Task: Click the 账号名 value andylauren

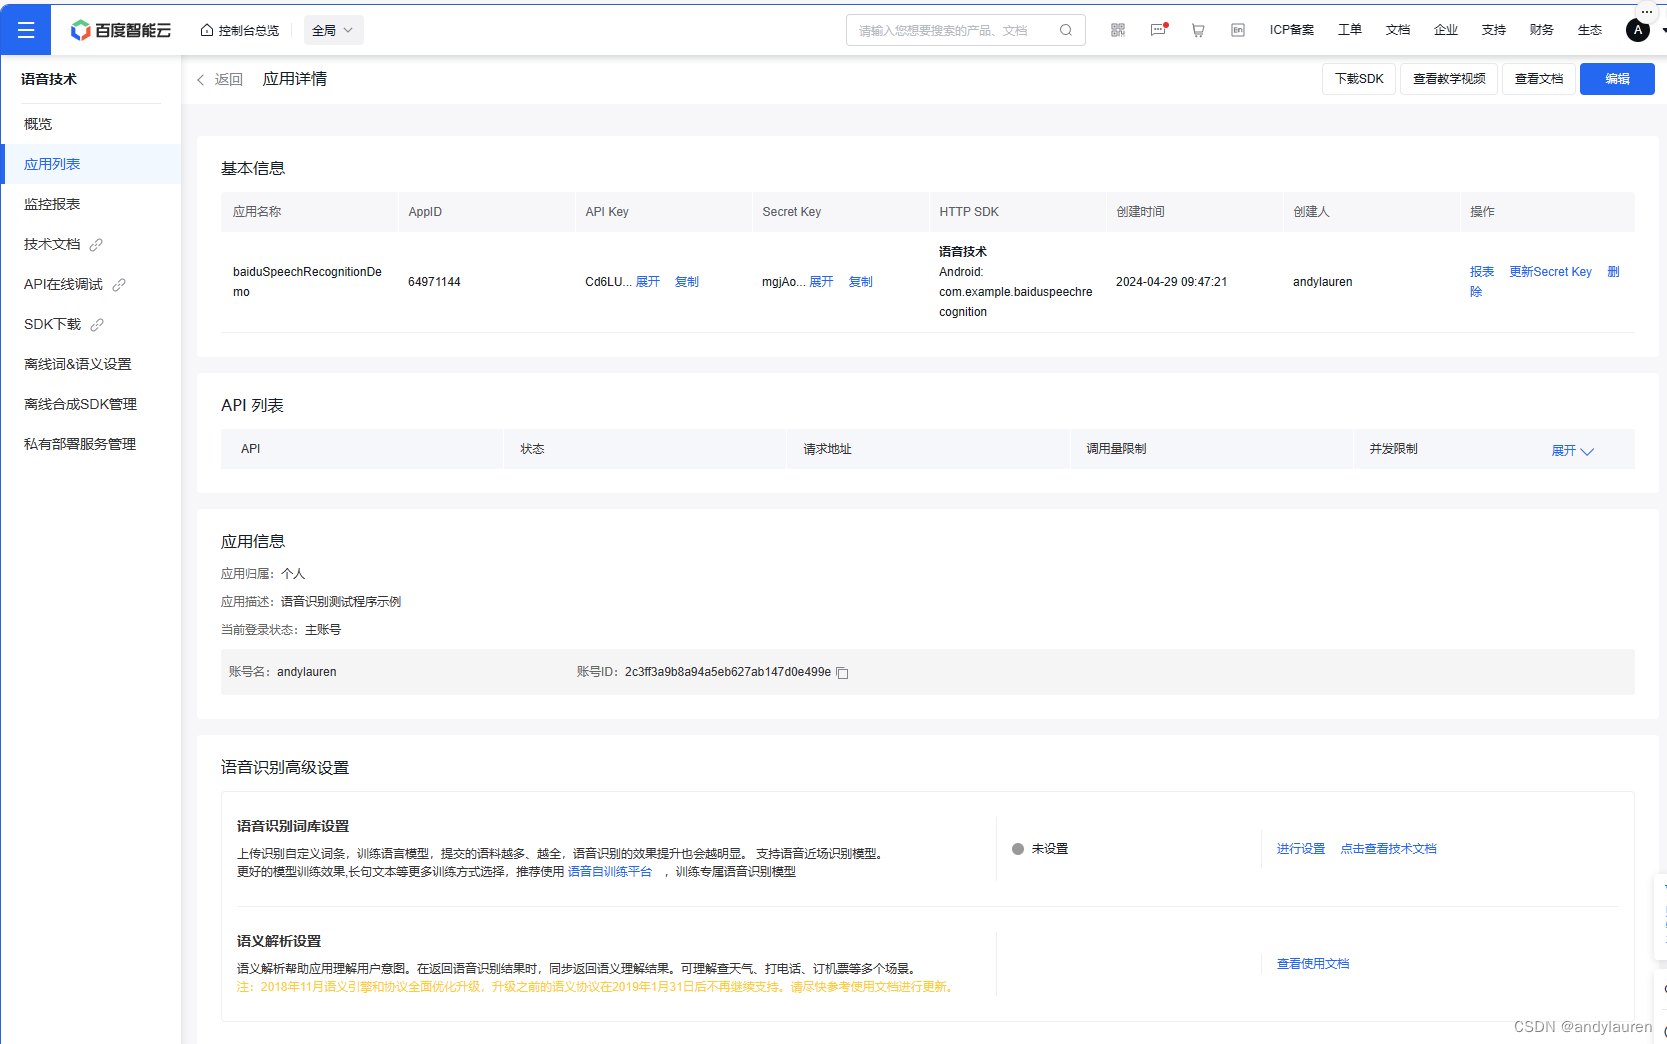Action: [x=306, y=672]
